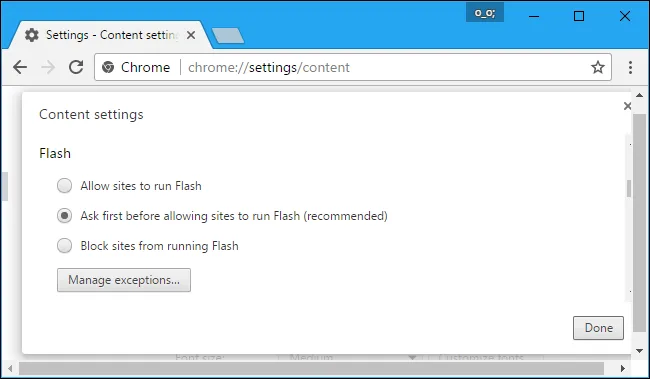This screenshot has height=379, width=650.
Task: Open Manage exceptions dialog
Action: pyautogui.click(x=124, y=280)
